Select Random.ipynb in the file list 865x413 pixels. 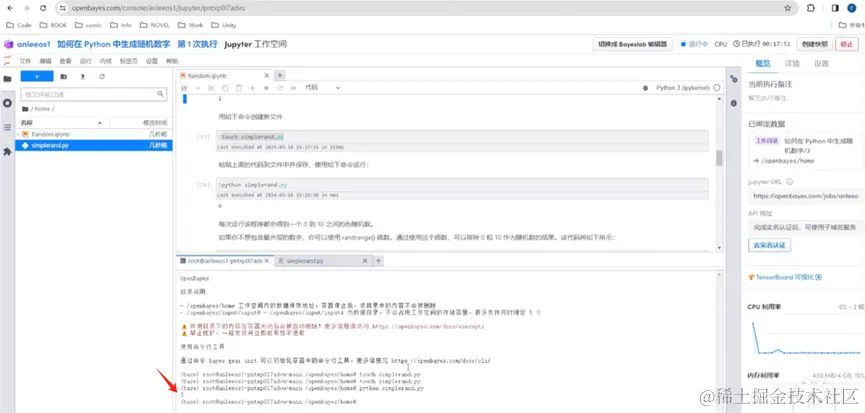tap(94, 134)
